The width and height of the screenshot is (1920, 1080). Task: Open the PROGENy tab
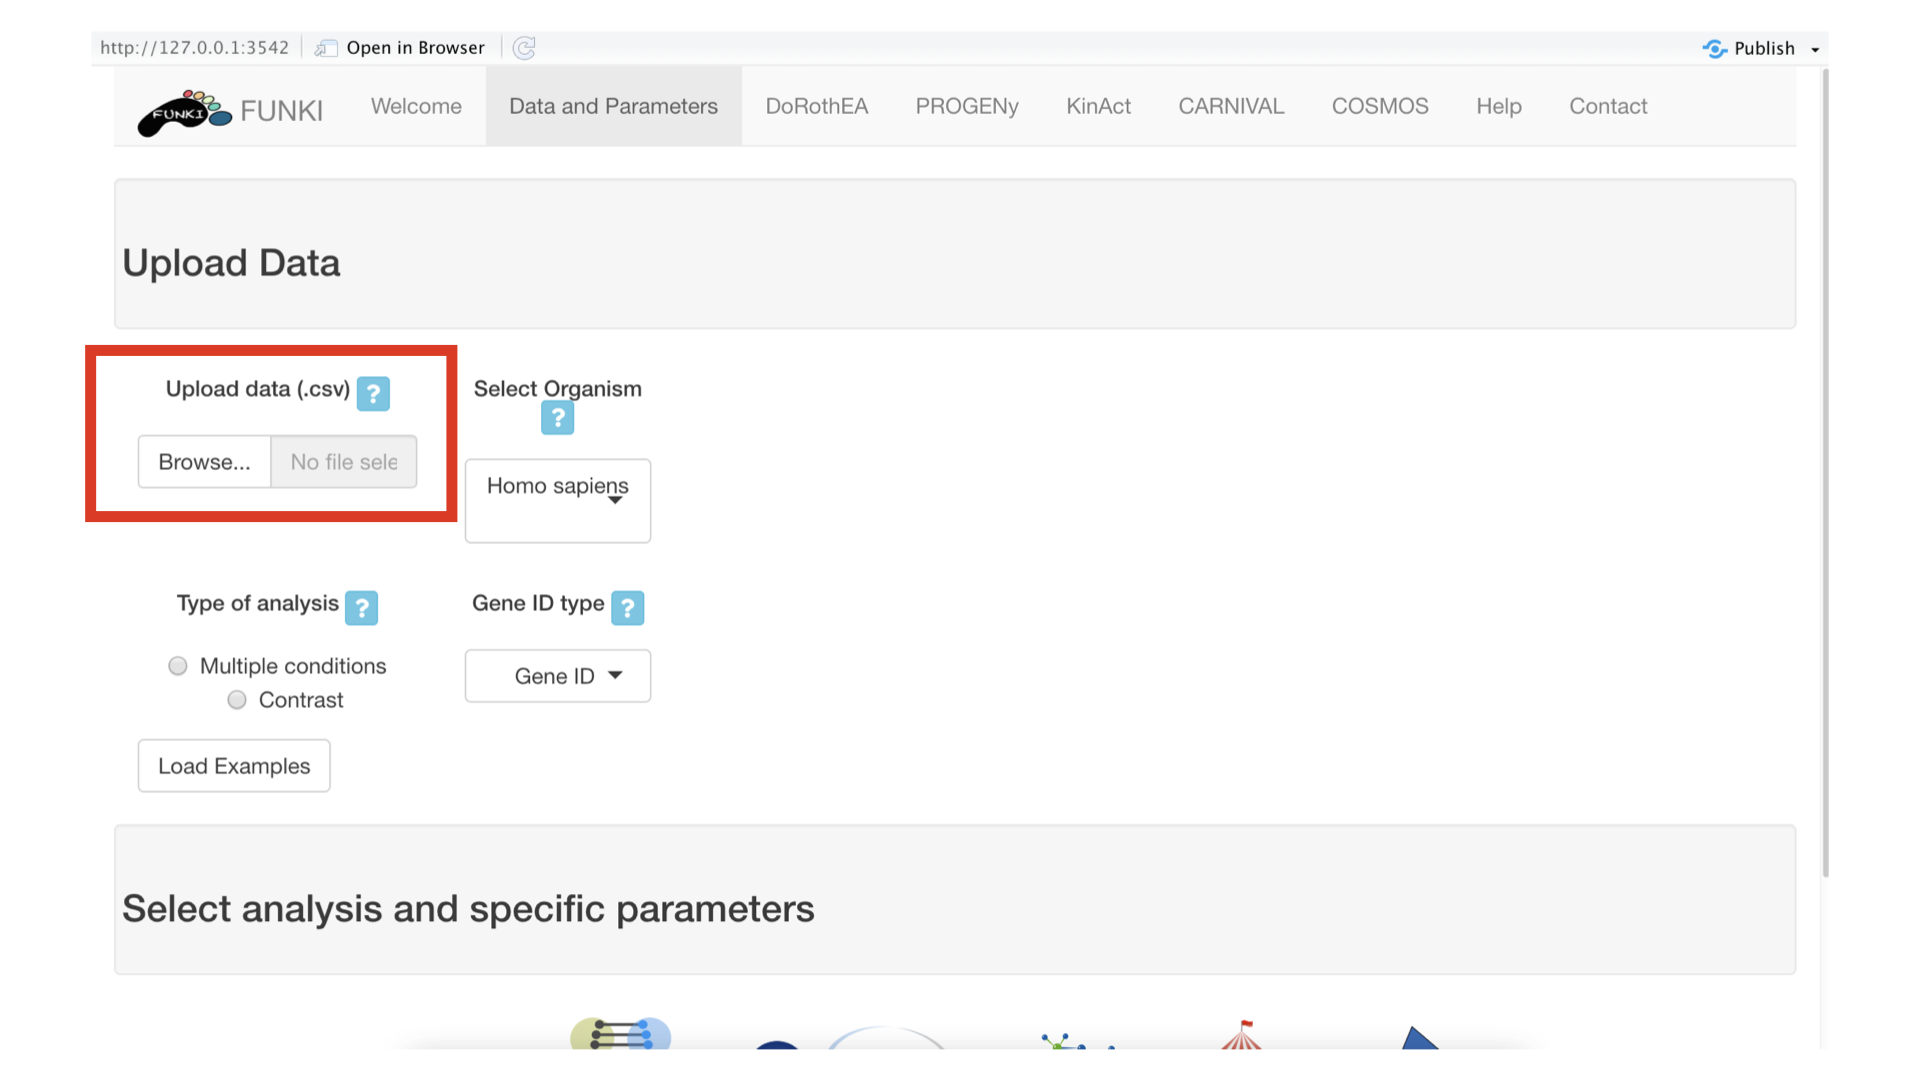click(x=967, y=106)
